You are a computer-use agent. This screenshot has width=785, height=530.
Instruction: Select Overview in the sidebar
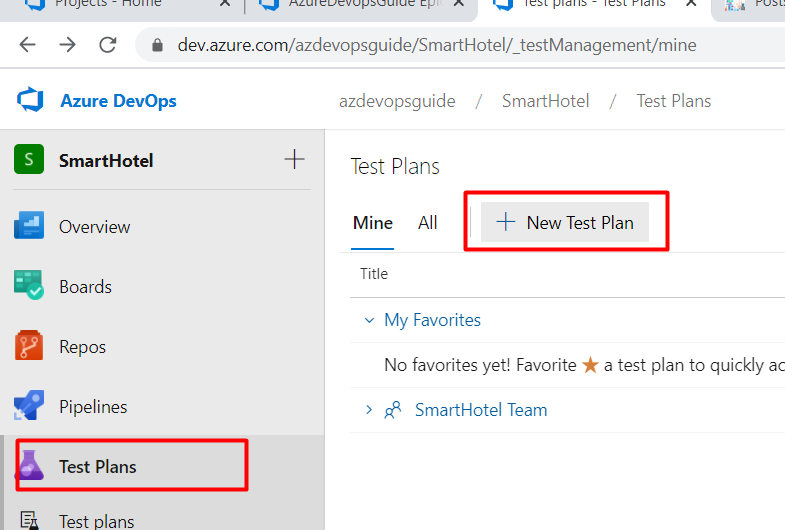(x=95, y=227)
